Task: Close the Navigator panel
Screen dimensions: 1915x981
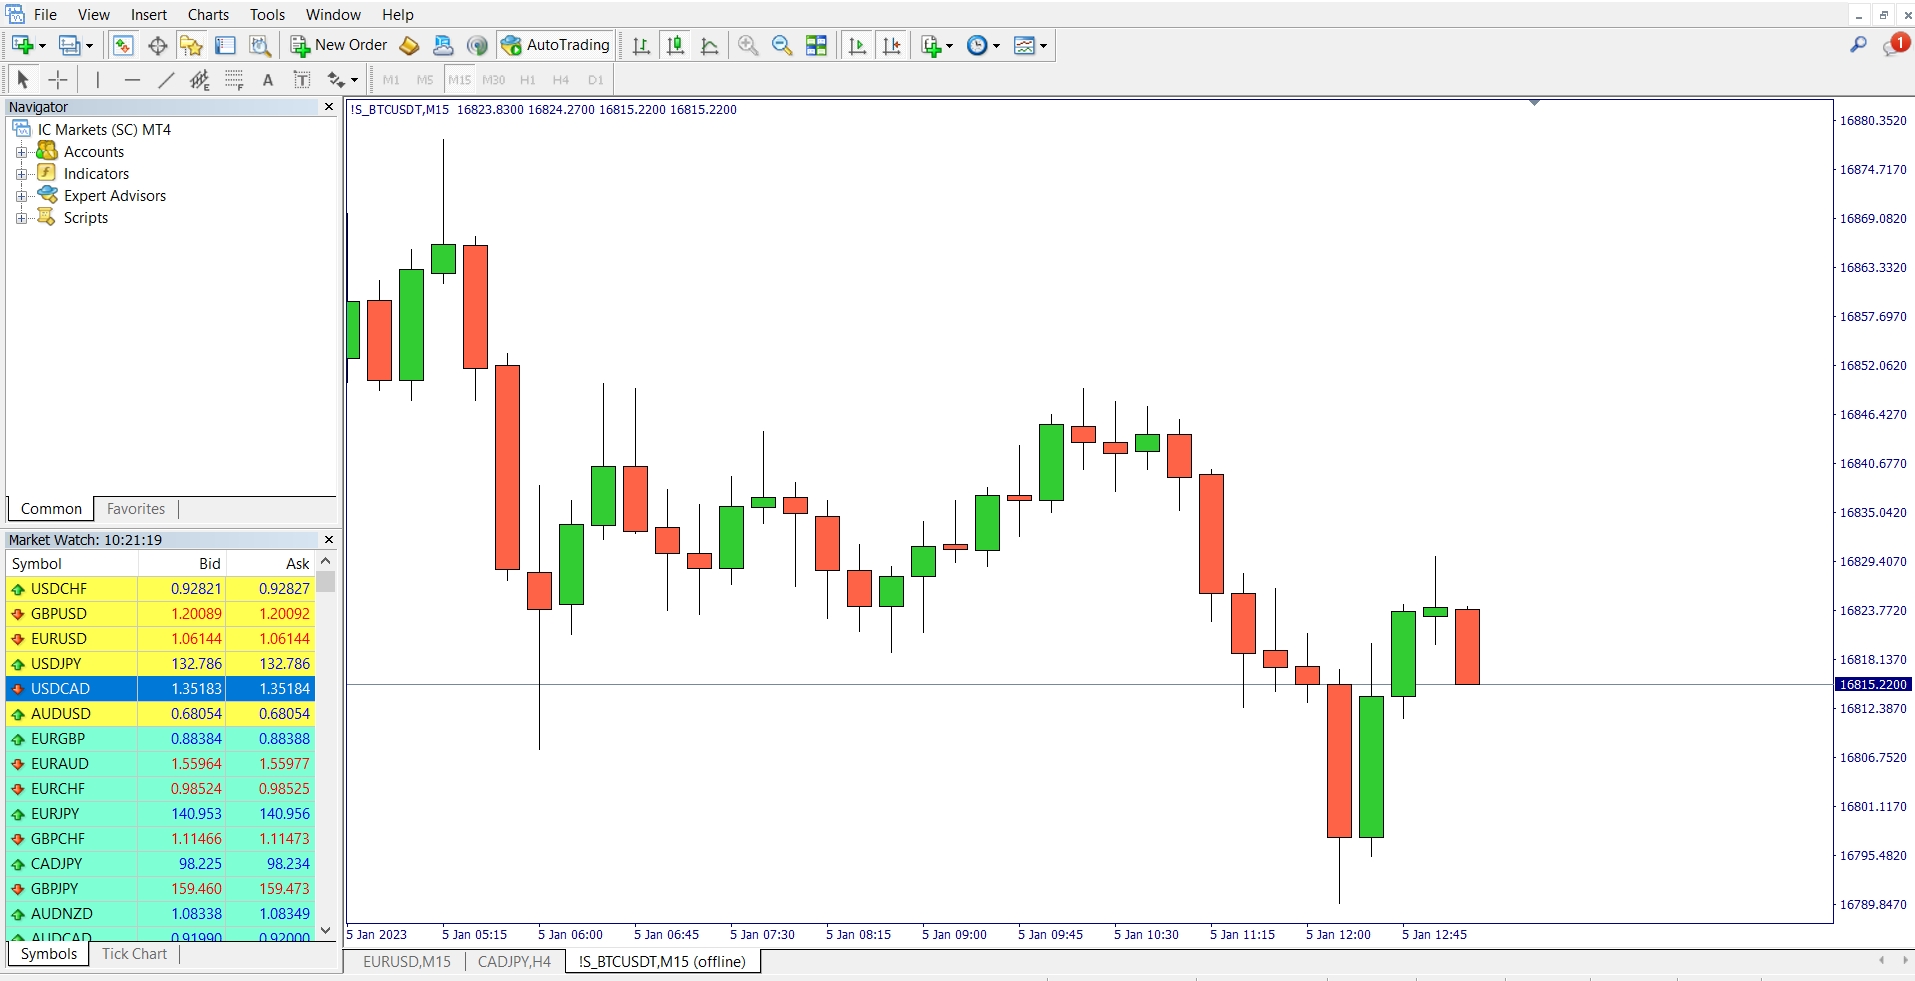Action: click(329, 107)
